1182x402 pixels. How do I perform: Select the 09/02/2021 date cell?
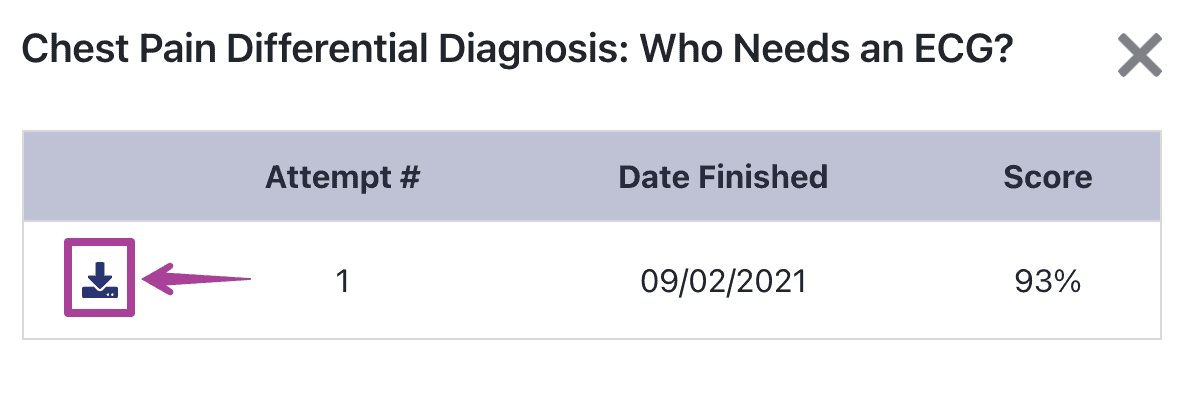coord(723,282)
